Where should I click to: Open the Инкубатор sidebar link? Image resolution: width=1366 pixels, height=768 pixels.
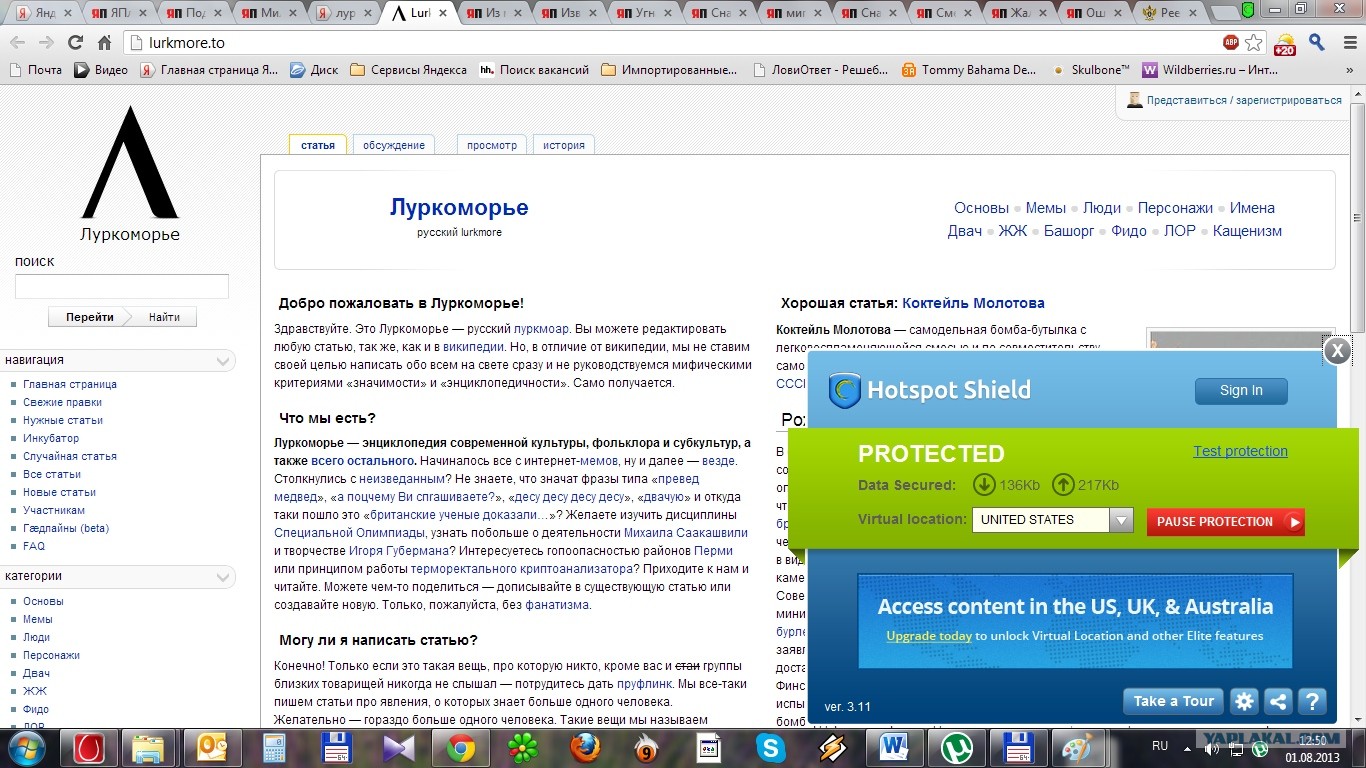pos(51,438)
